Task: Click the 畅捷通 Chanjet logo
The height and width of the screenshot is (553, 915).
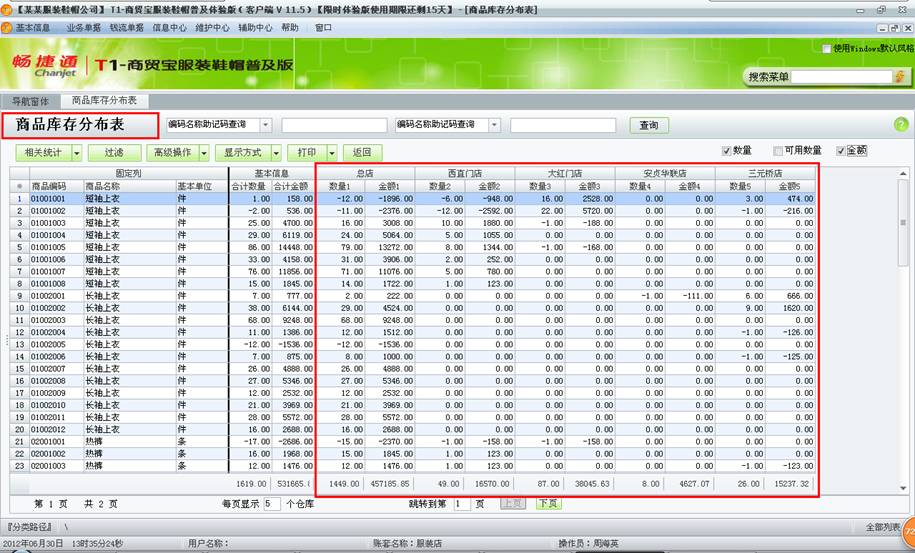Action: [x=46, y=65]
